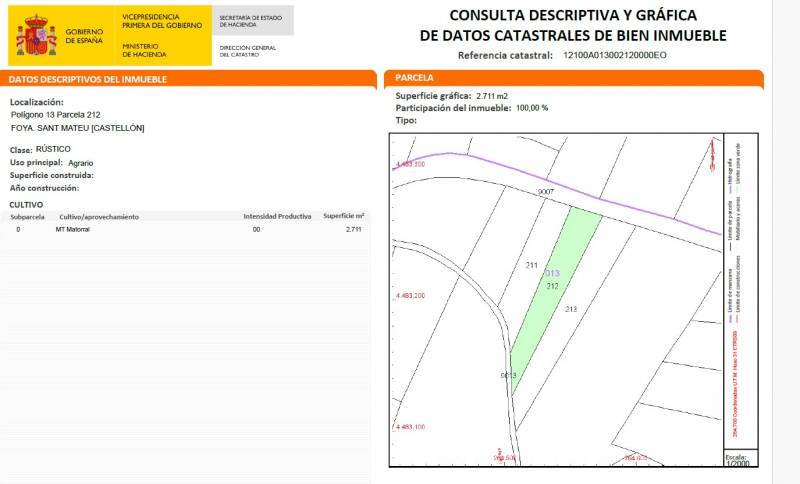Viewport: 800px width, 484px height.
Task: Click parcel number 211 on the map
Action: (532, 265)
